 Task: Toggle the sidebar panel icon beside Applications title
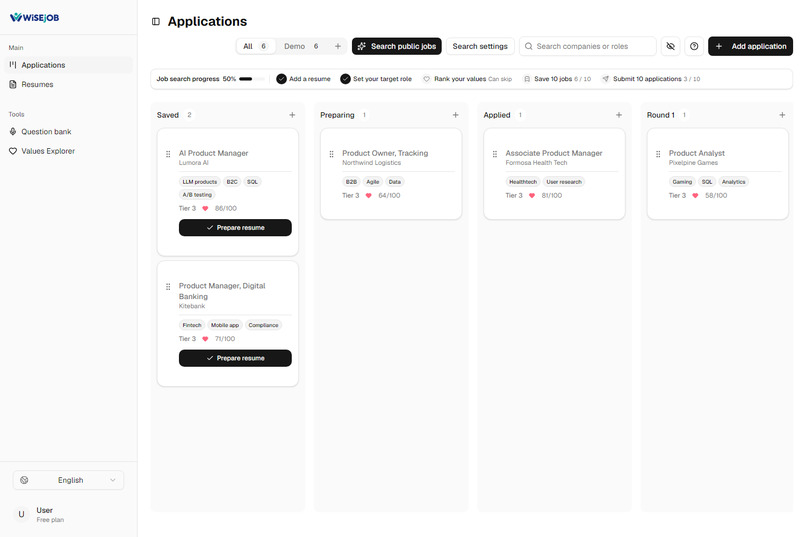coord(156,22)
